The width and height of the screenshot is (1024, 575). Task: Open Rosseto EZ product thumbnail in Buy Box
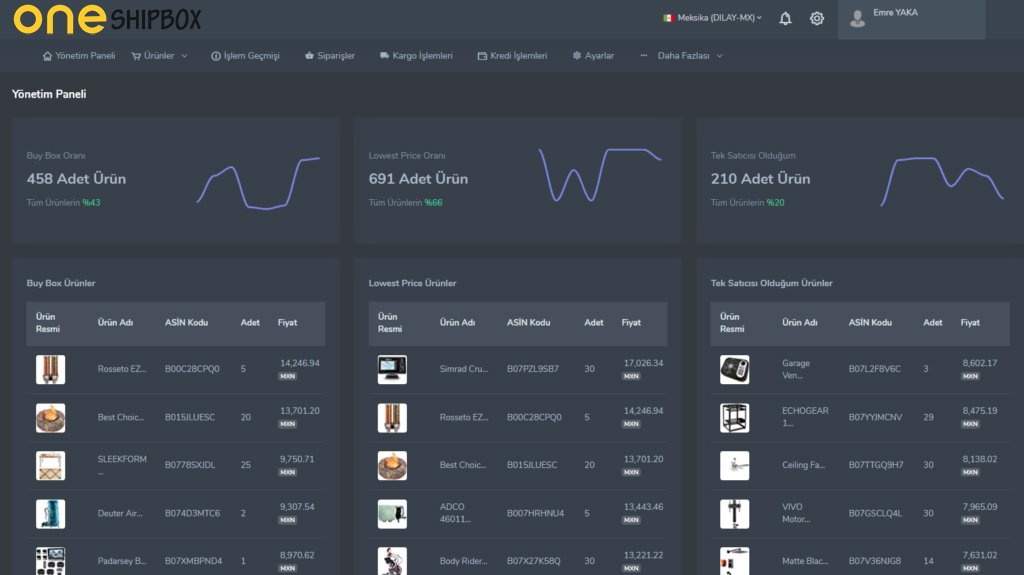tap(50, 370)
